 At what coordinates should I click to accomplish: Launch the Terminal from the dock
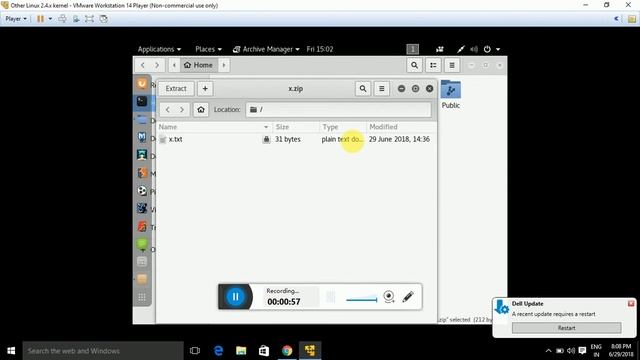pos(142,101)
